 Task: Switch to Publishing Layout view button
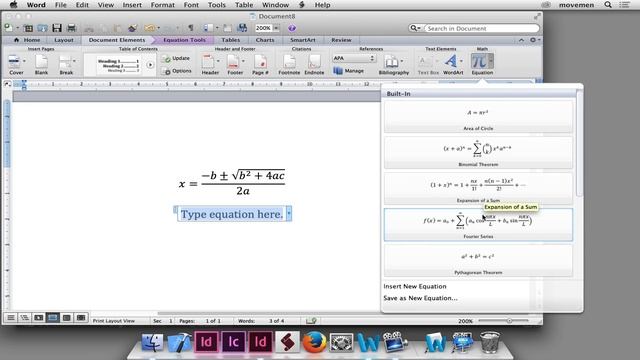(x=39, y=318)
